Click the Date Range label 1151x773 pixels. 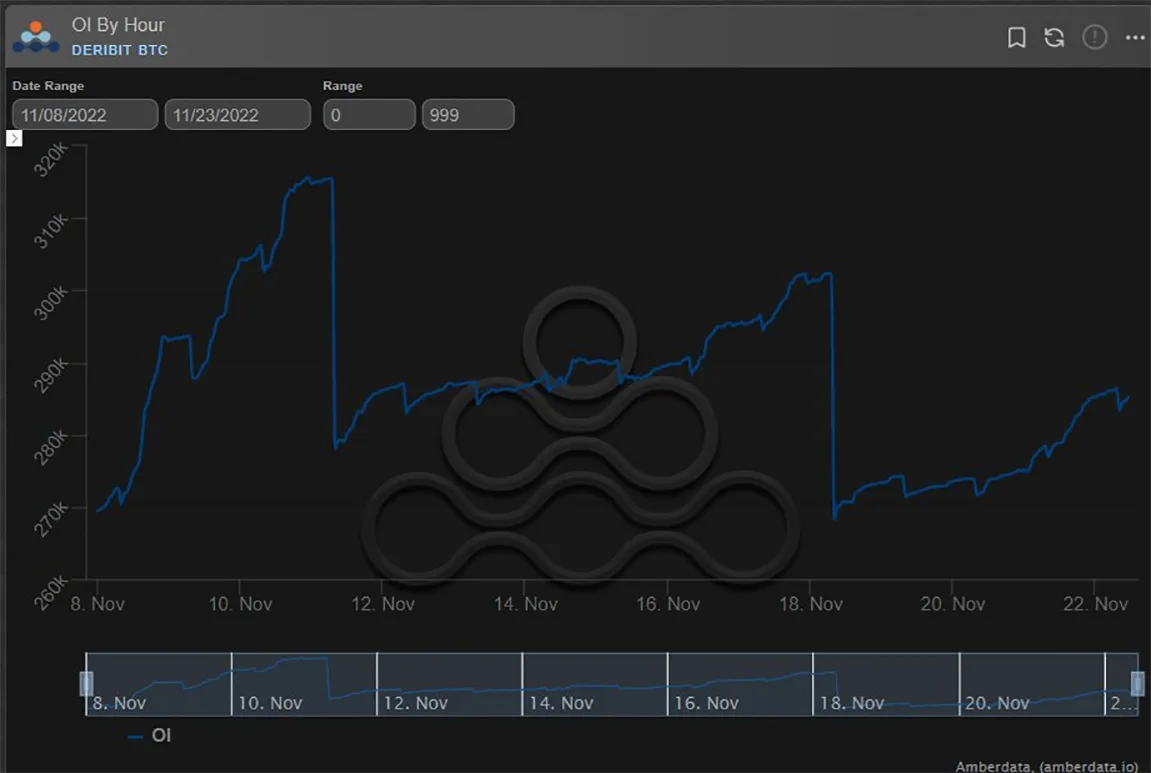(48, 86)
